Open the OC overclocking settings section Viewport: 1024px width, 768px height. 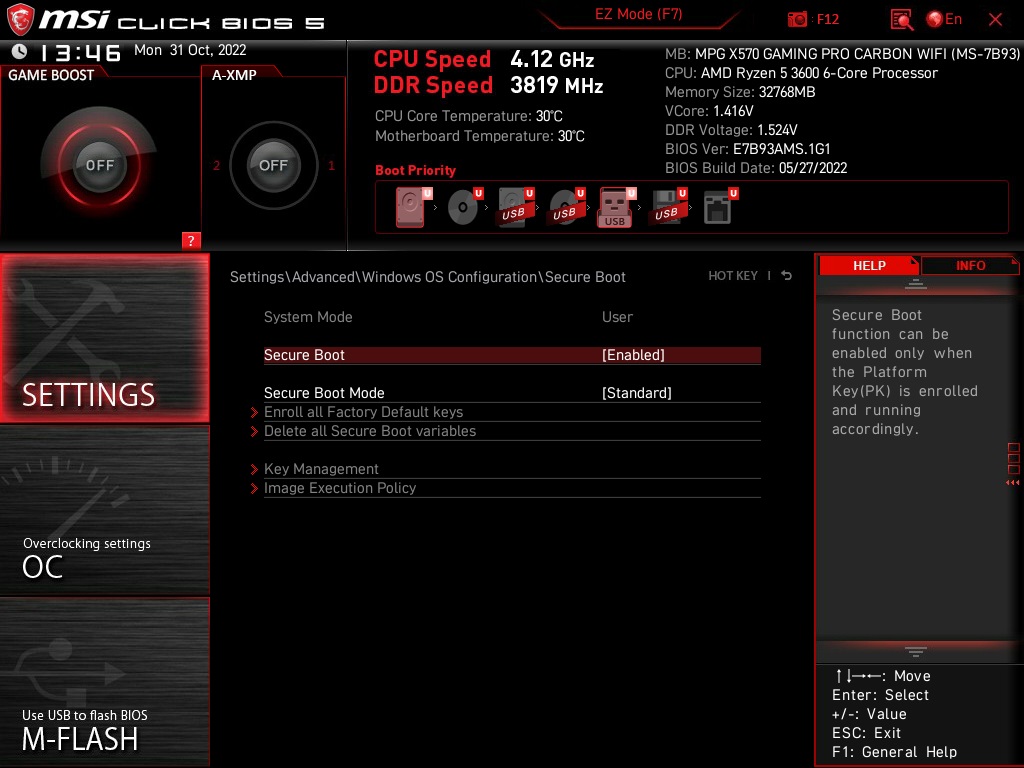pos(104,510)
